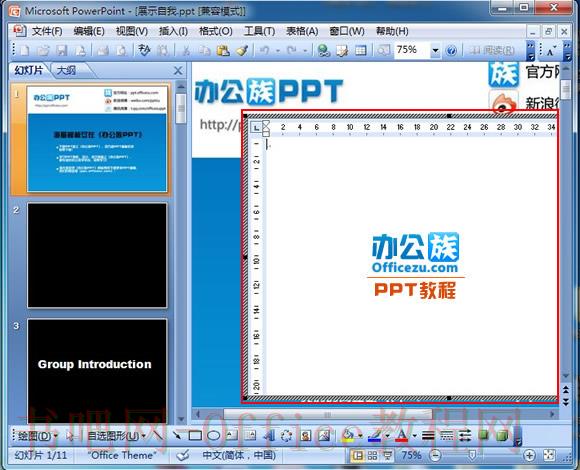Click the Format Painter brush icon

[x=242, y=50]
